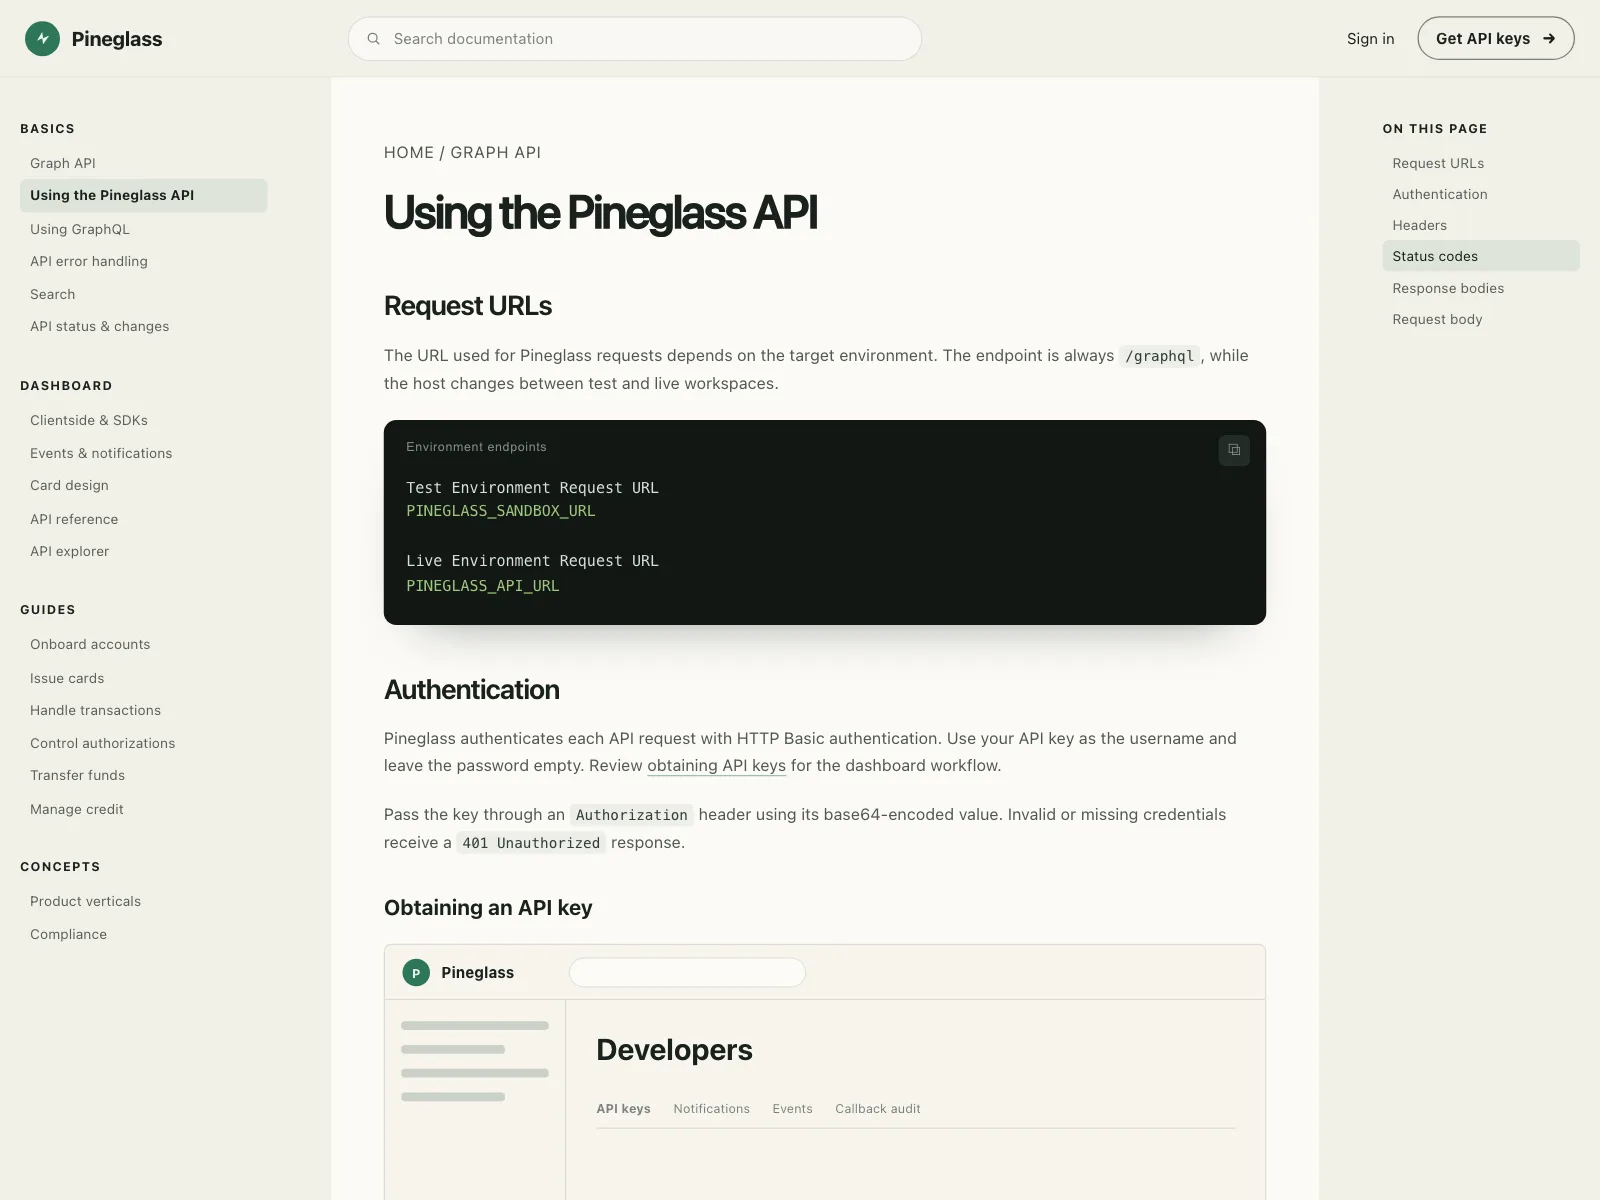Click the /graphql inline code
The height and width of the screenshot is (1200, 1600).
[x=1160, y=356]
